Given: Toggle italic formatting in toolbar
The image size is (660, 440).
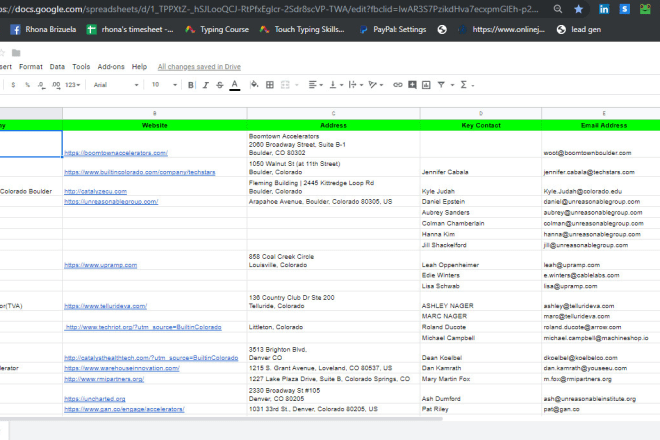Looking at the screenshot, I should click(205, 85).
